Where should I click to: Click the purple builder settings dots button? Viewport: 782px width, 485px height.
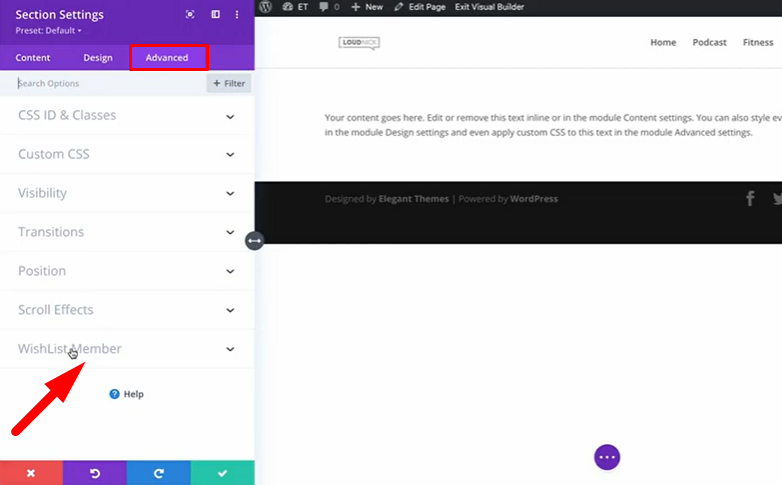607,457
